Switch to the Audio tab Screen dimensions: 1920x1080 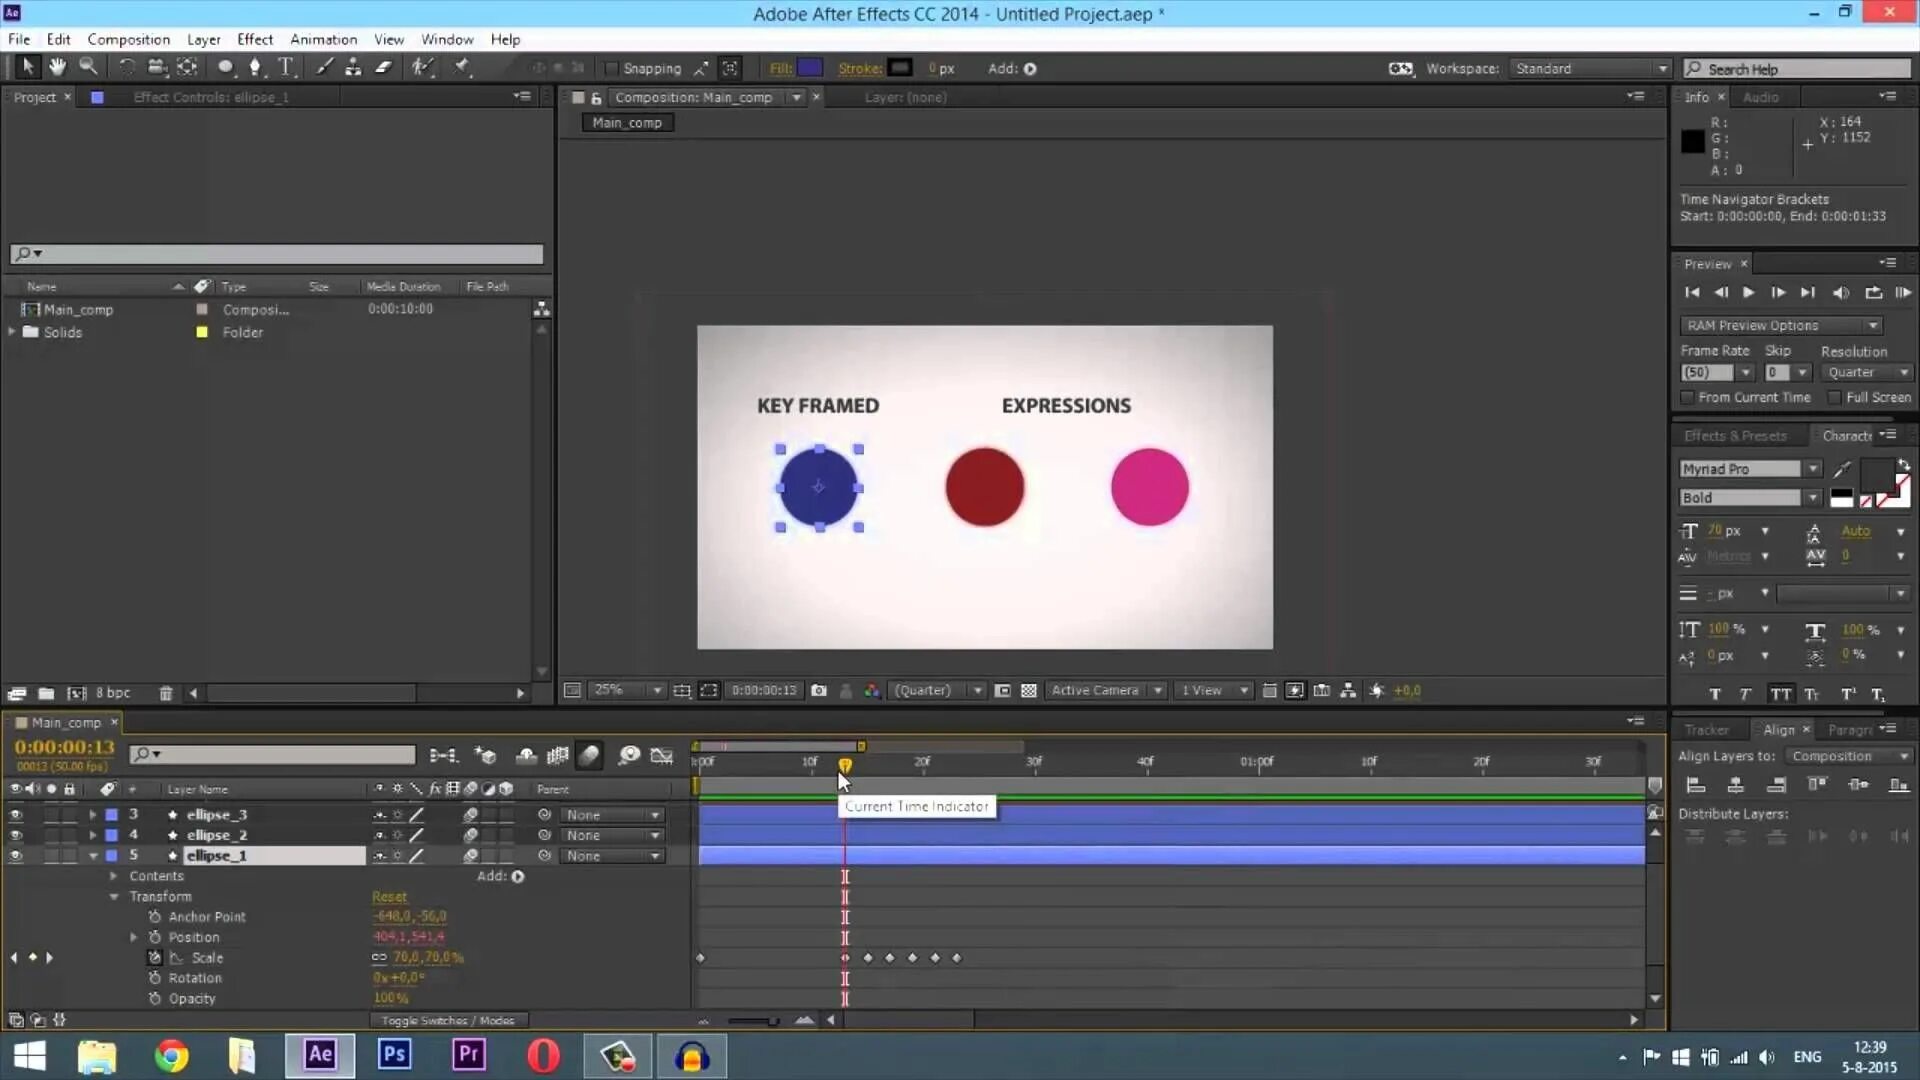[1760, 97]
